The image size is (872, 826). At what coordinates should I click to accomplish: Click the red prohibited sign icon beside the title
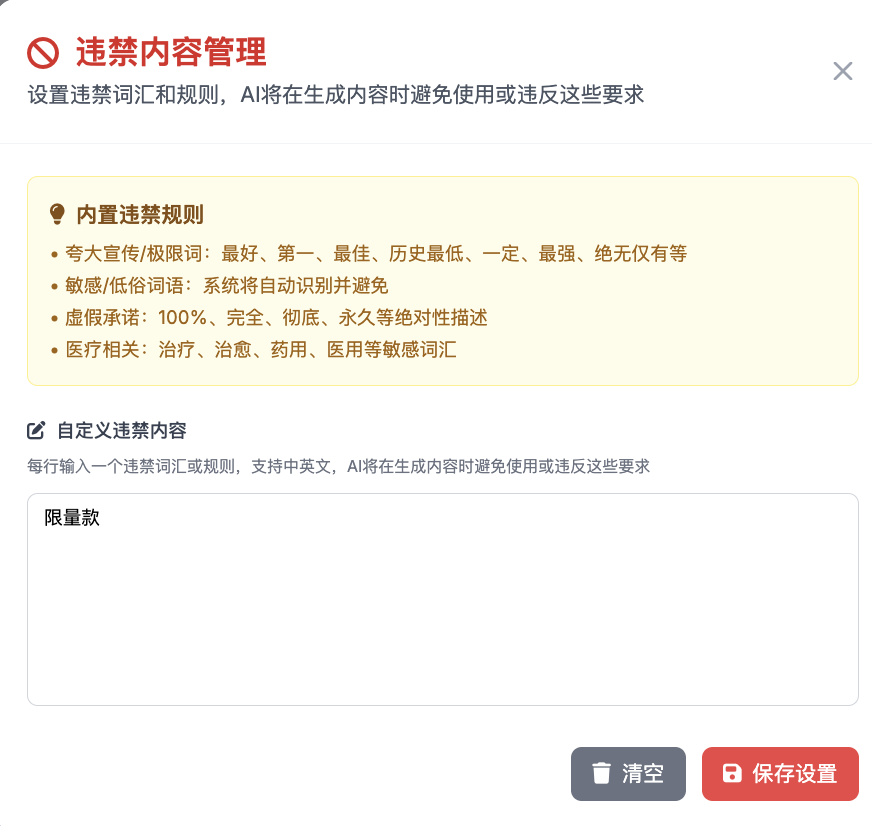(x=43, y=52)
